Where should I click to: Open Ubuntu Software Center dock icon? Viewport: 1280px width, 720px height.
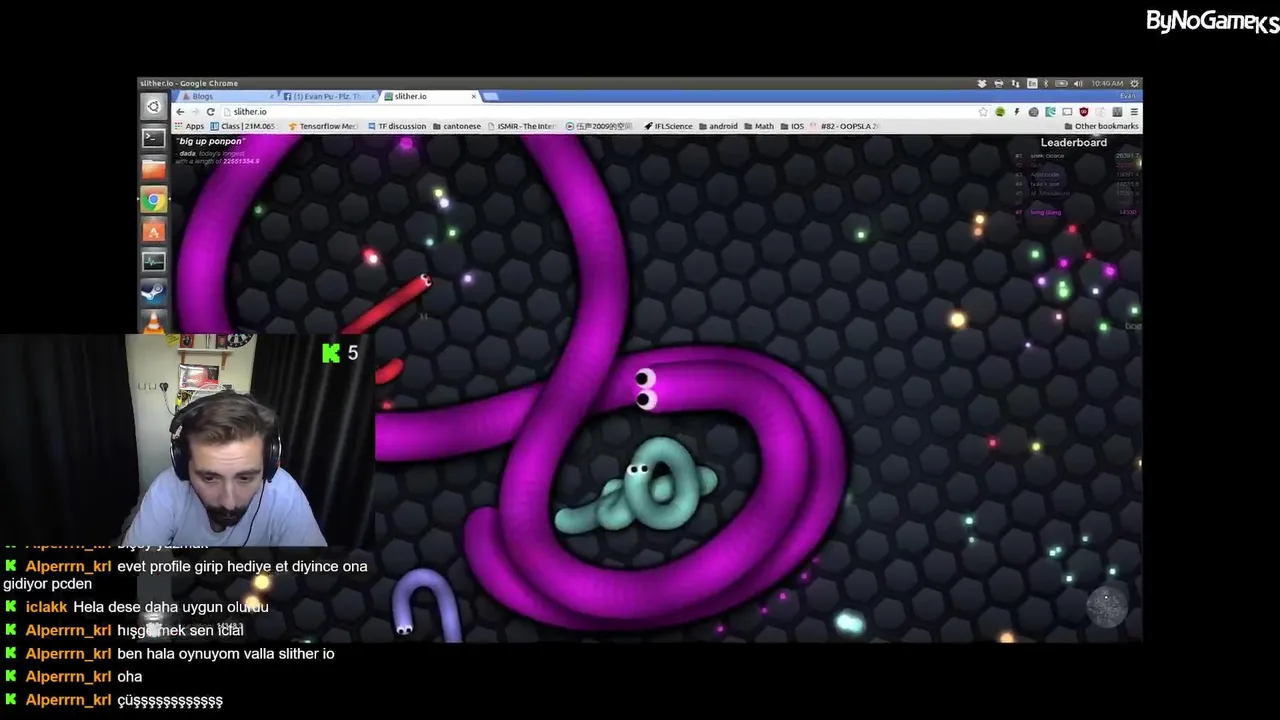pyautogui.click(x=153, y=232)
